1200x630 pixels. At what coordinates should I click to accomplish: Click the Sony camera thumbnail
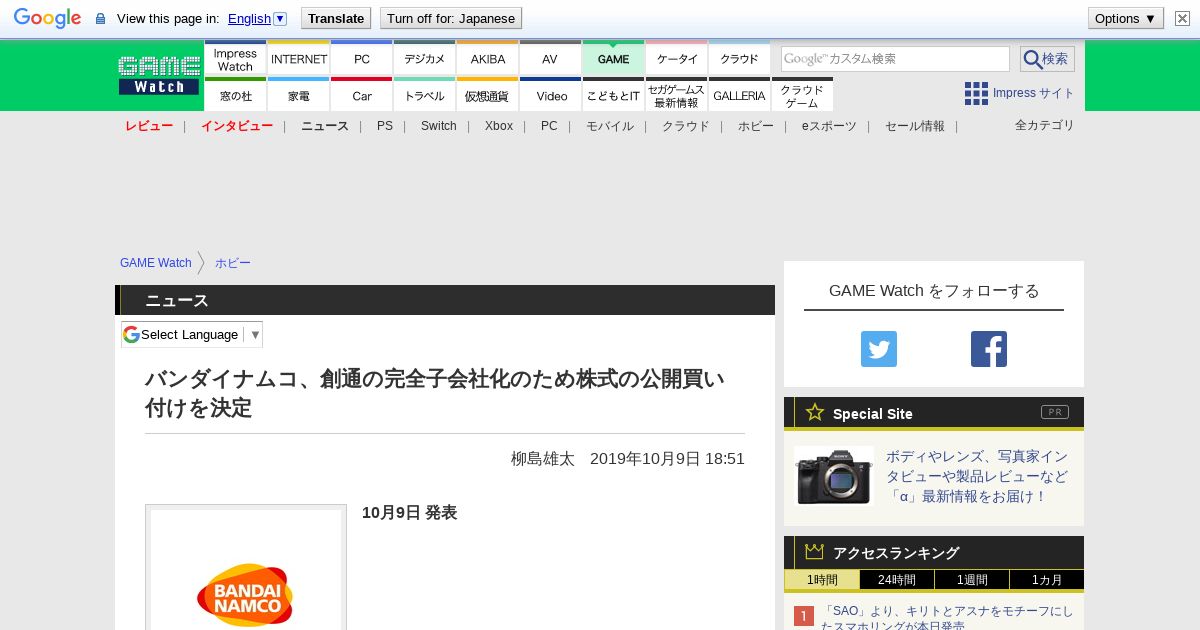834,476
